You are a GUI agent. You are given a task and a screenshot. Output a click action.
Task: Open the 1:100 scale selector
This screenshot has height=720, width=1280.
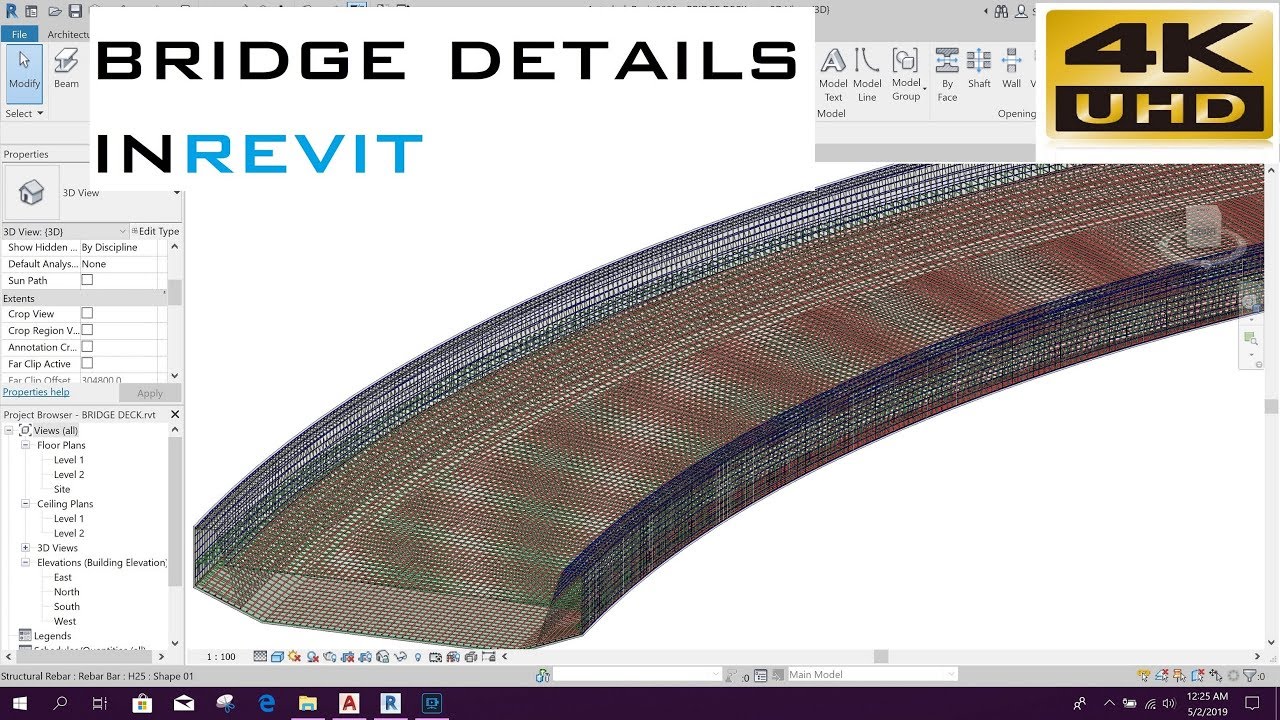click(x=220, y=656)
